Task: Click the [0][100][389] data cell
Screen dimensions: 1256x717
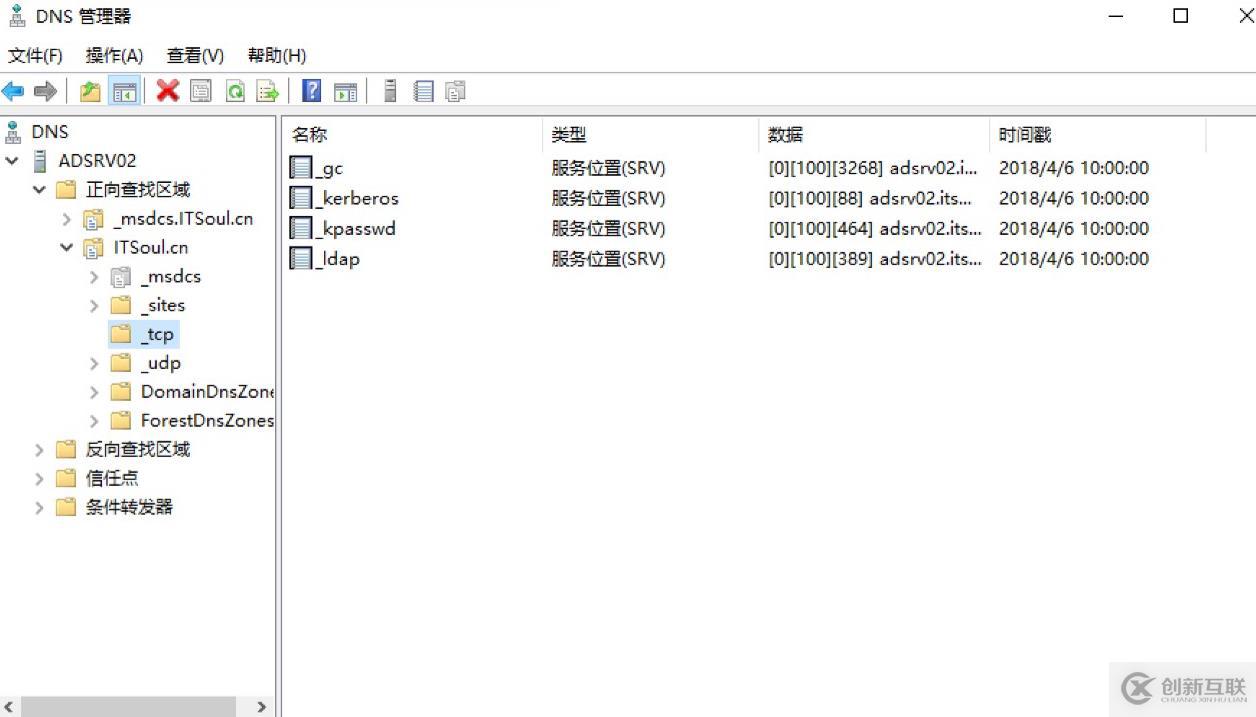Action: point(875,258)
